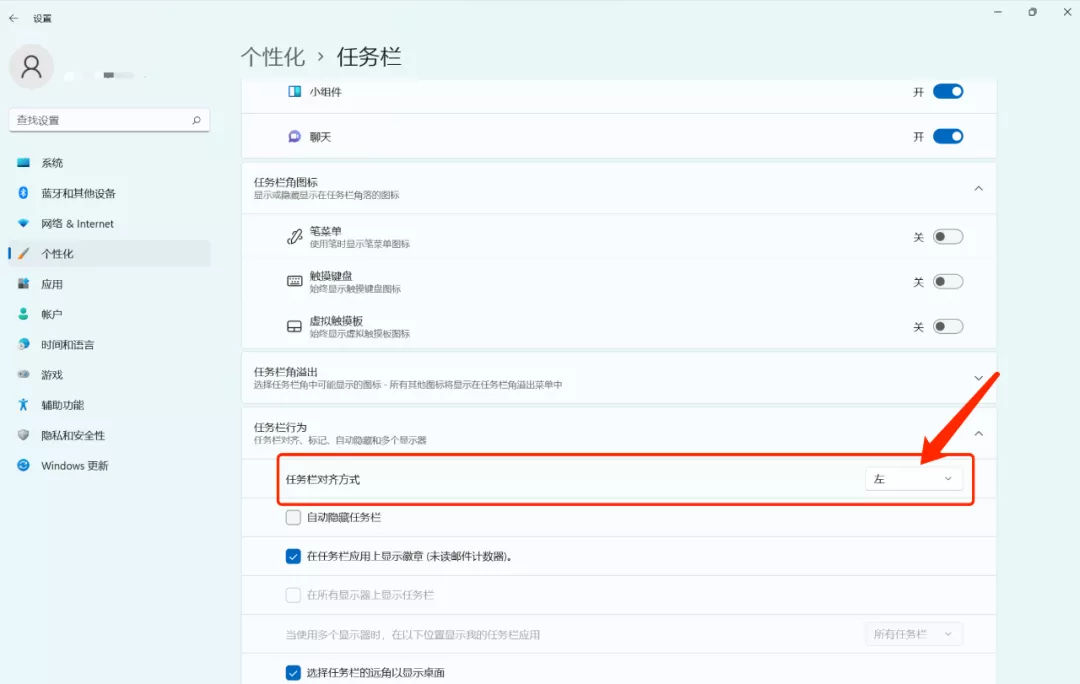This screenshot has height=684, width=1080.
Task: Click the globe icon beside 时间和语言
Action: tap(23, 344)
